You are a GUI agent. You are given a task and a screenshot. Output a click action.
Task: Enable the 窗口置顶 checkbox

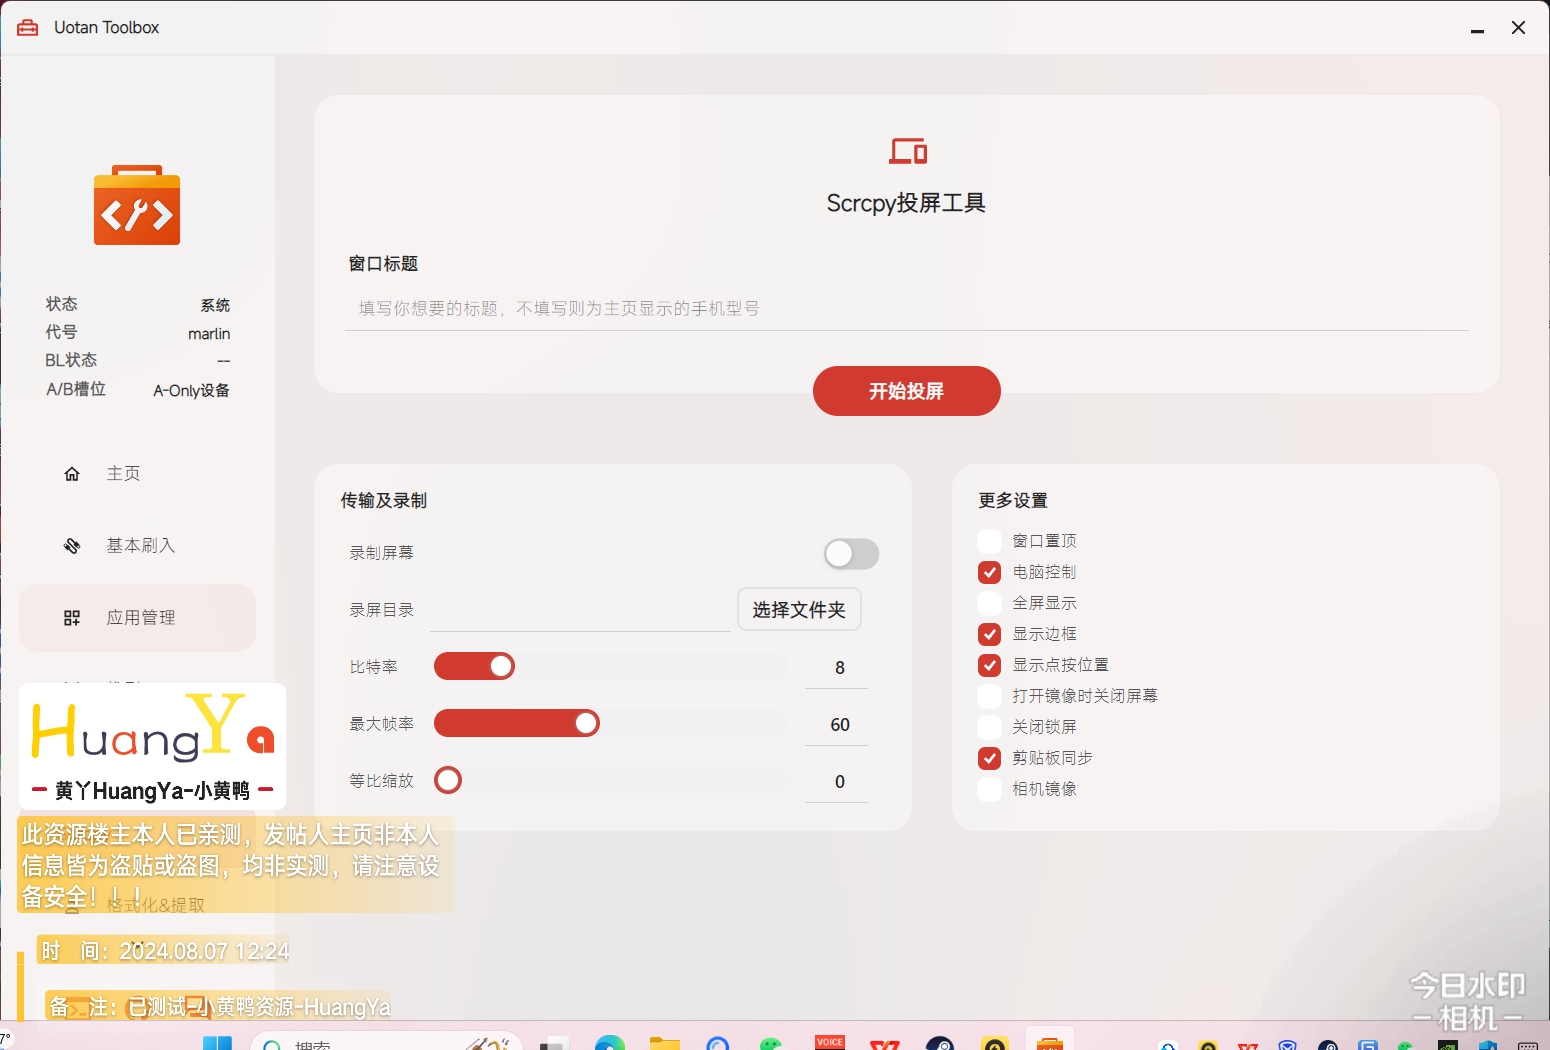[989, 541]
